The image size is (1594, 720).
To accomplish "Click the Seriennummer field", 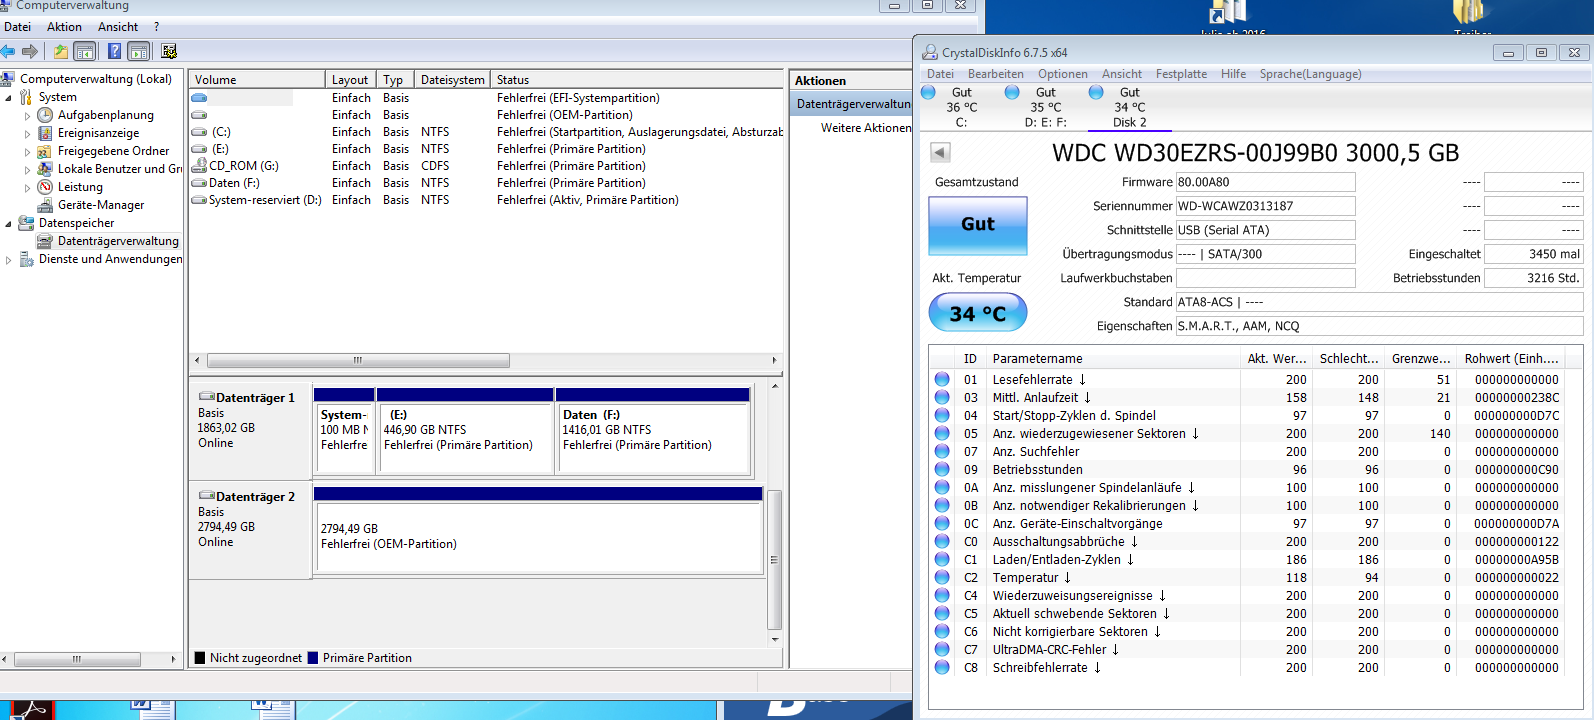I will (1265, 206).
